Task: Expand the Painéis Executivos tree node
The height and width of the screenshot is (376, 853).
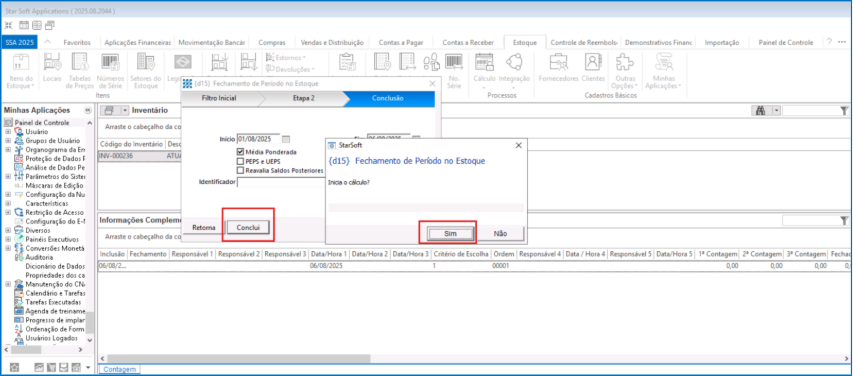Action: (8, 239)
